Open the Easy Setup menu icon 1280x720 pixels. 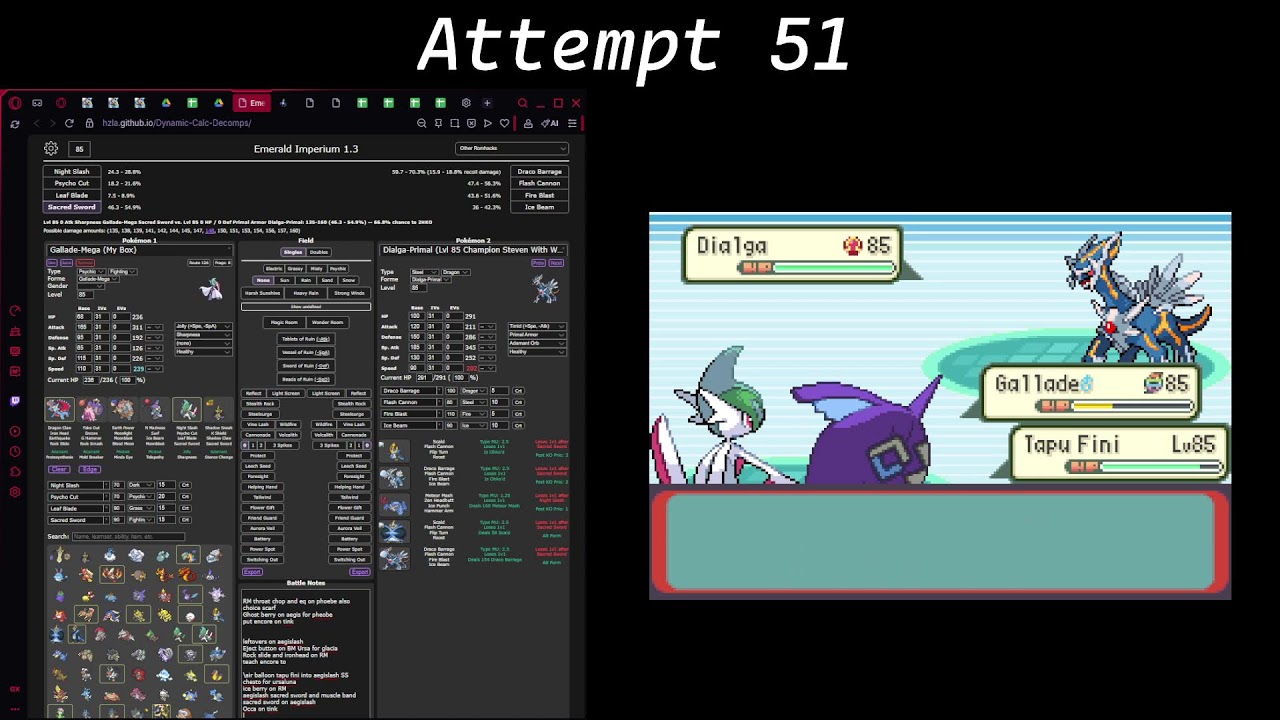[x=572, y=123]
